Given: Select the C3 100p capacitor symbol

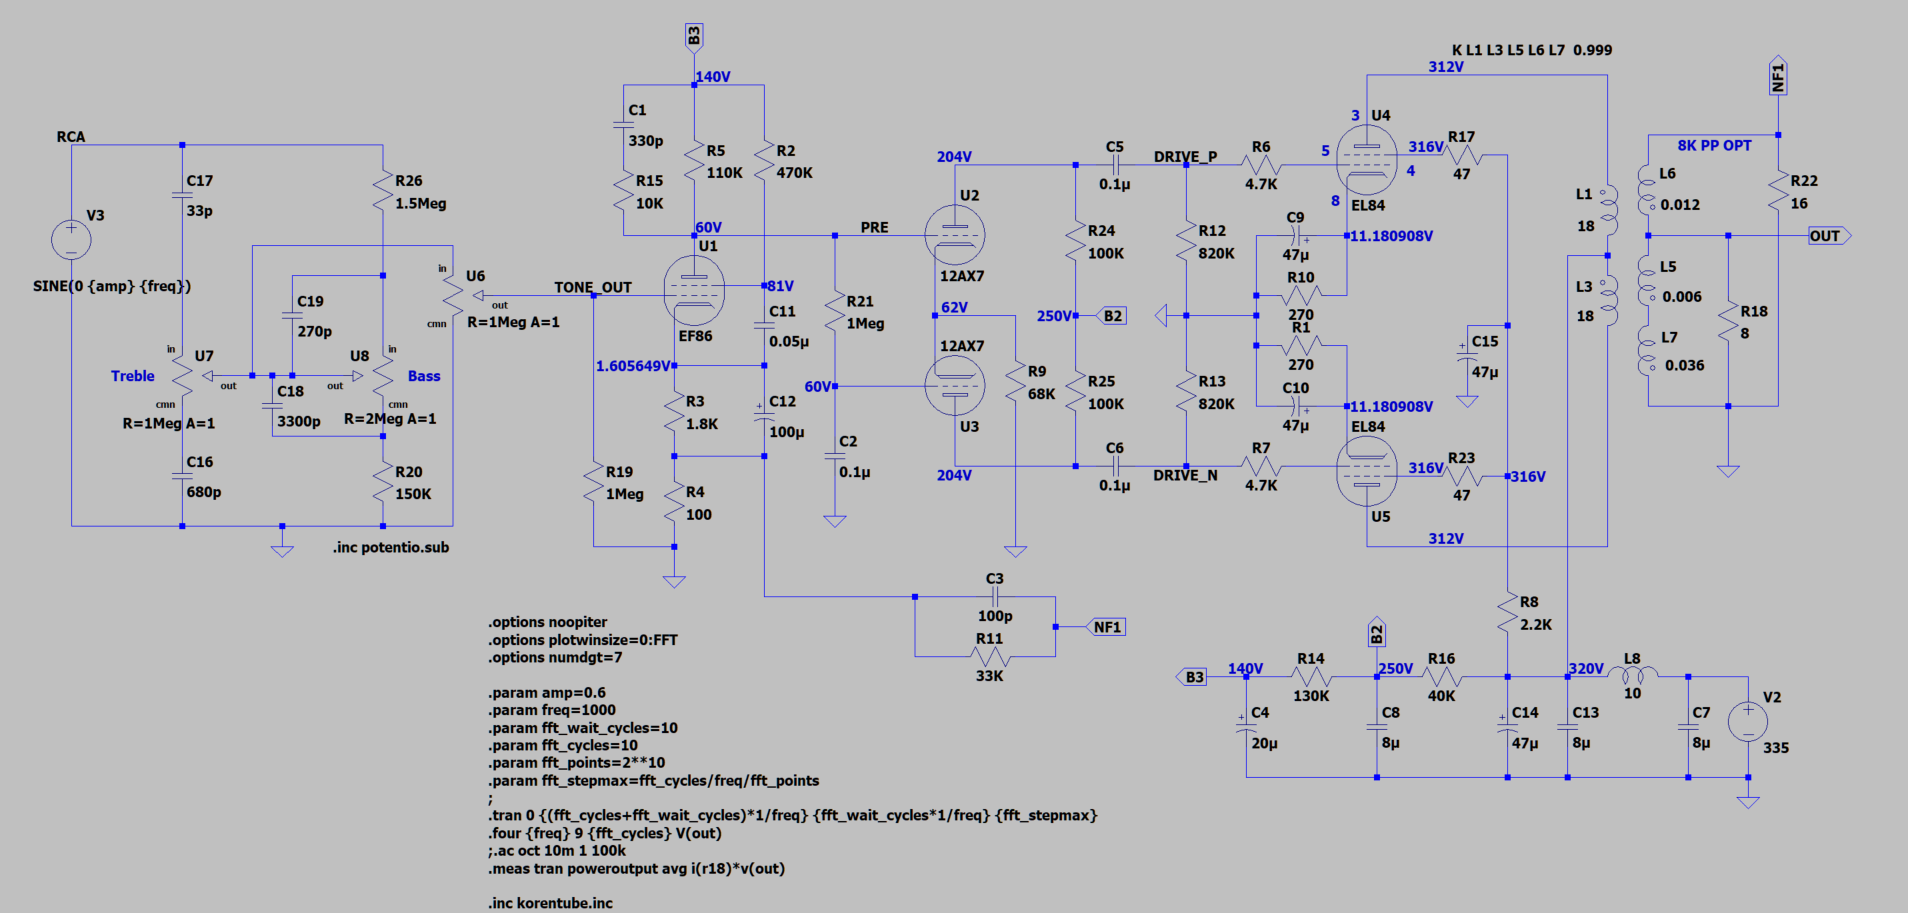Looking at the screenshot, I should pos(994,597).
